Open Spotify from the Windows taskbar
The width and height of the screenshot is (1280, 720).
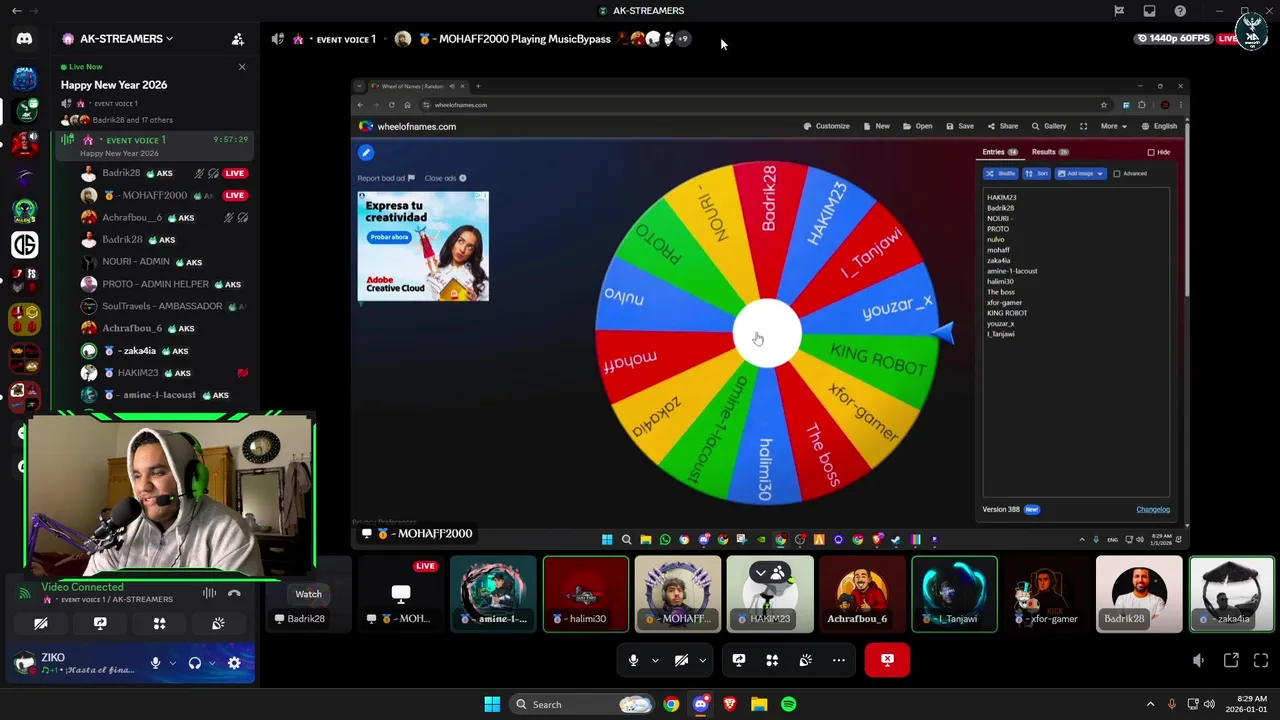click(788, 704)
